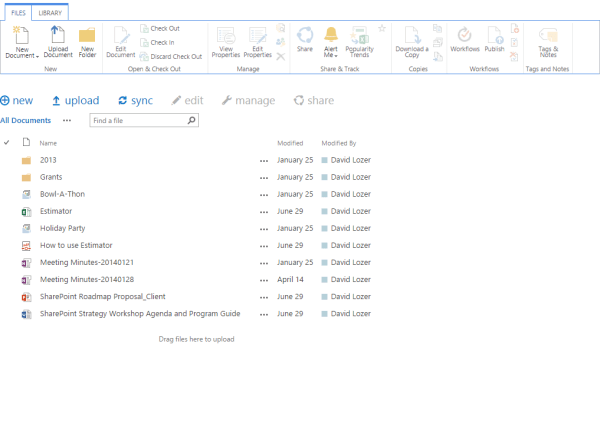Sort by the Name column header
Image resolution: width=600 pixels, height=421 pixels.
point(48,143)
